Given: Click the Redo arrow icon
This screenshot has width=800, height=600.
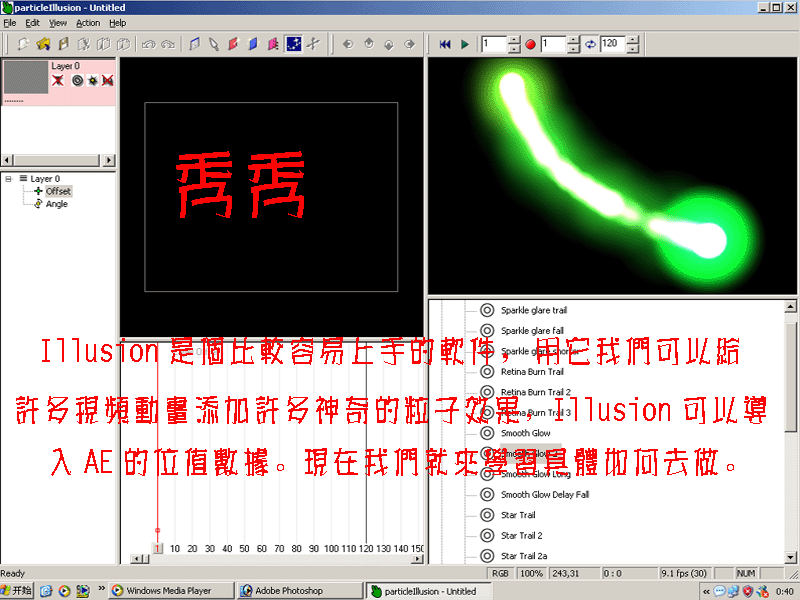Looking at the screenshot, I should coord(168,44).
